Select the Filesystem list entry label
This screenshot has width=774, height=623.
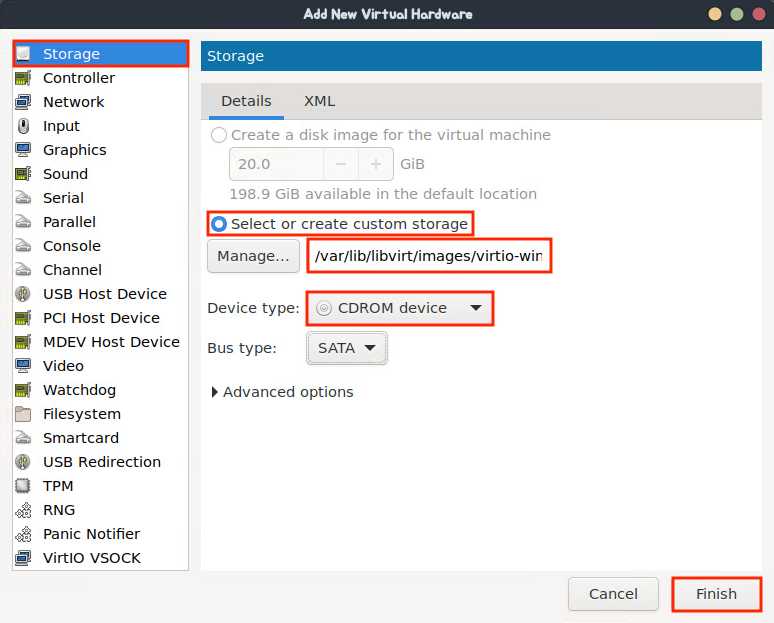pos(82,414)
